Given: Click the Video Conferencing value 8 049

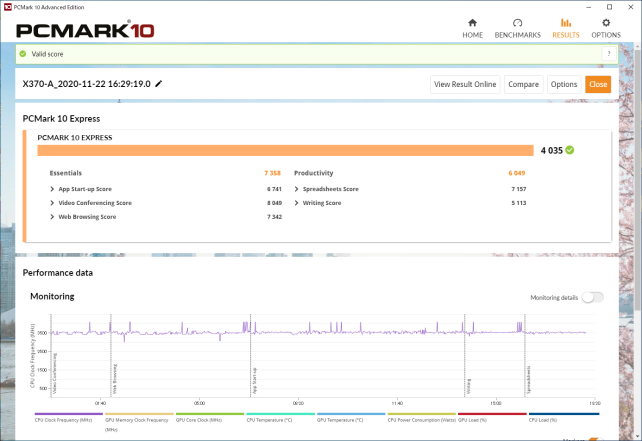Looking at the screenshot, I should [274, 203].
